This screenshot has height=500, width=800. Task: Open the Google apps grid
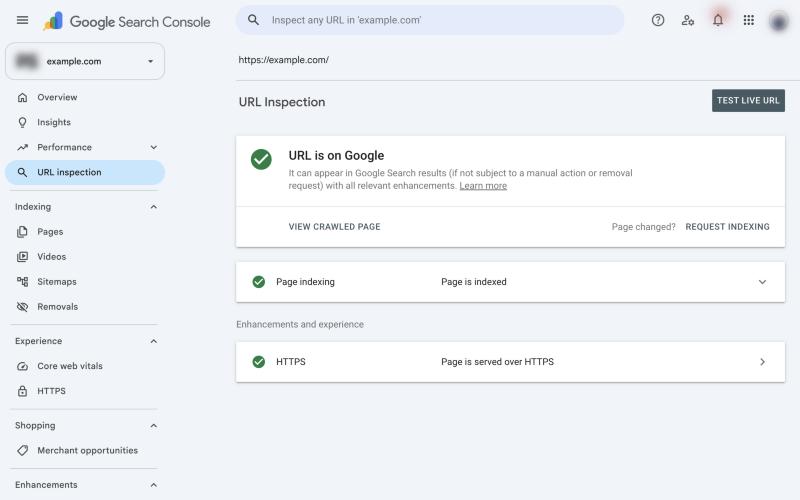point(748,20)
